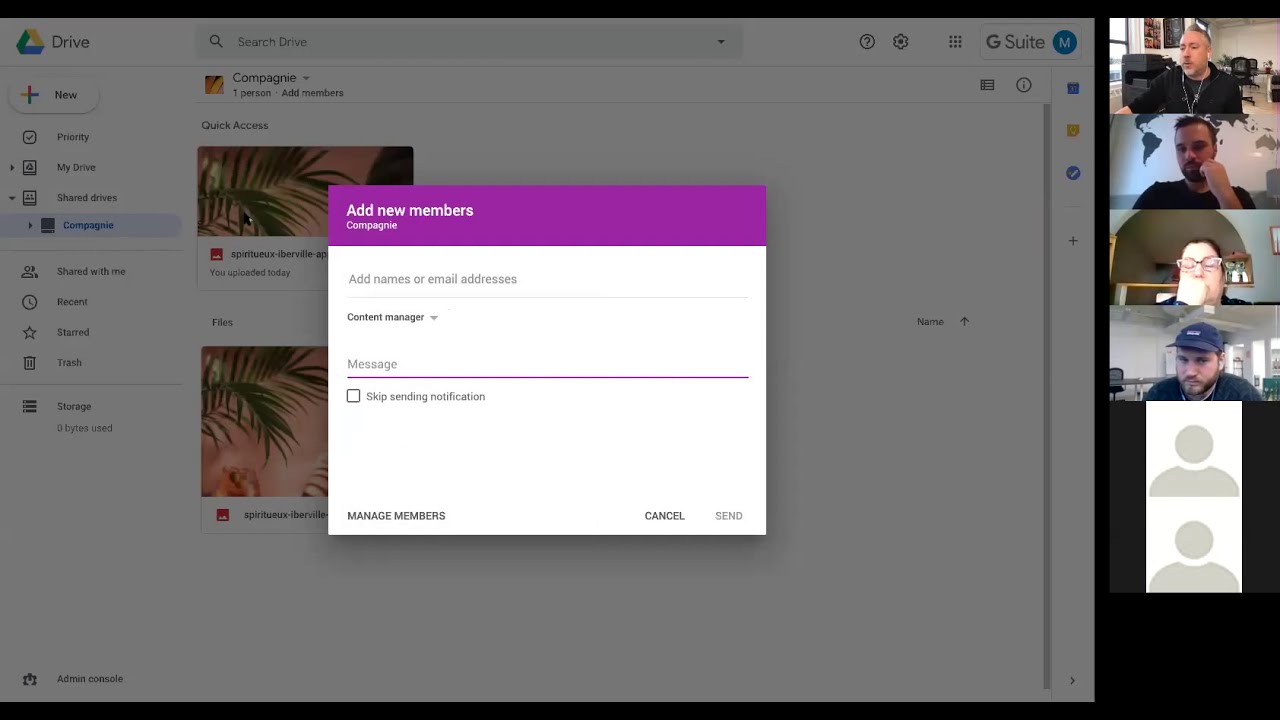The width and height of the screenshot is (1280, 720).
Task: Open Recent section
Action: tap(72, 302)
